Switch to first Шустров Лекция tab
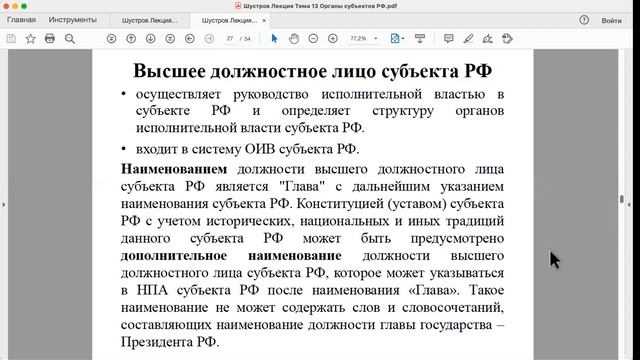The image size is (640, 360). (x=150, y=20)
